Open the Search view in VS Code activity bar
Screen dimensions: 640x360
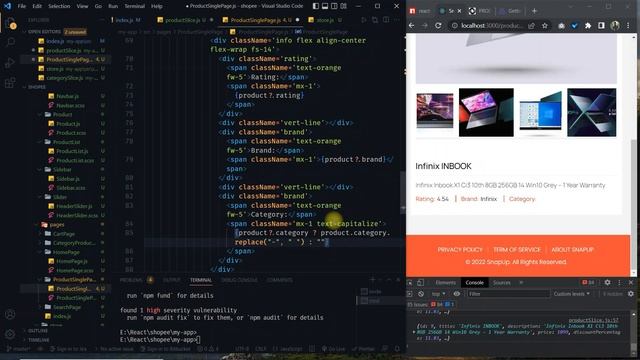point(11,42)
